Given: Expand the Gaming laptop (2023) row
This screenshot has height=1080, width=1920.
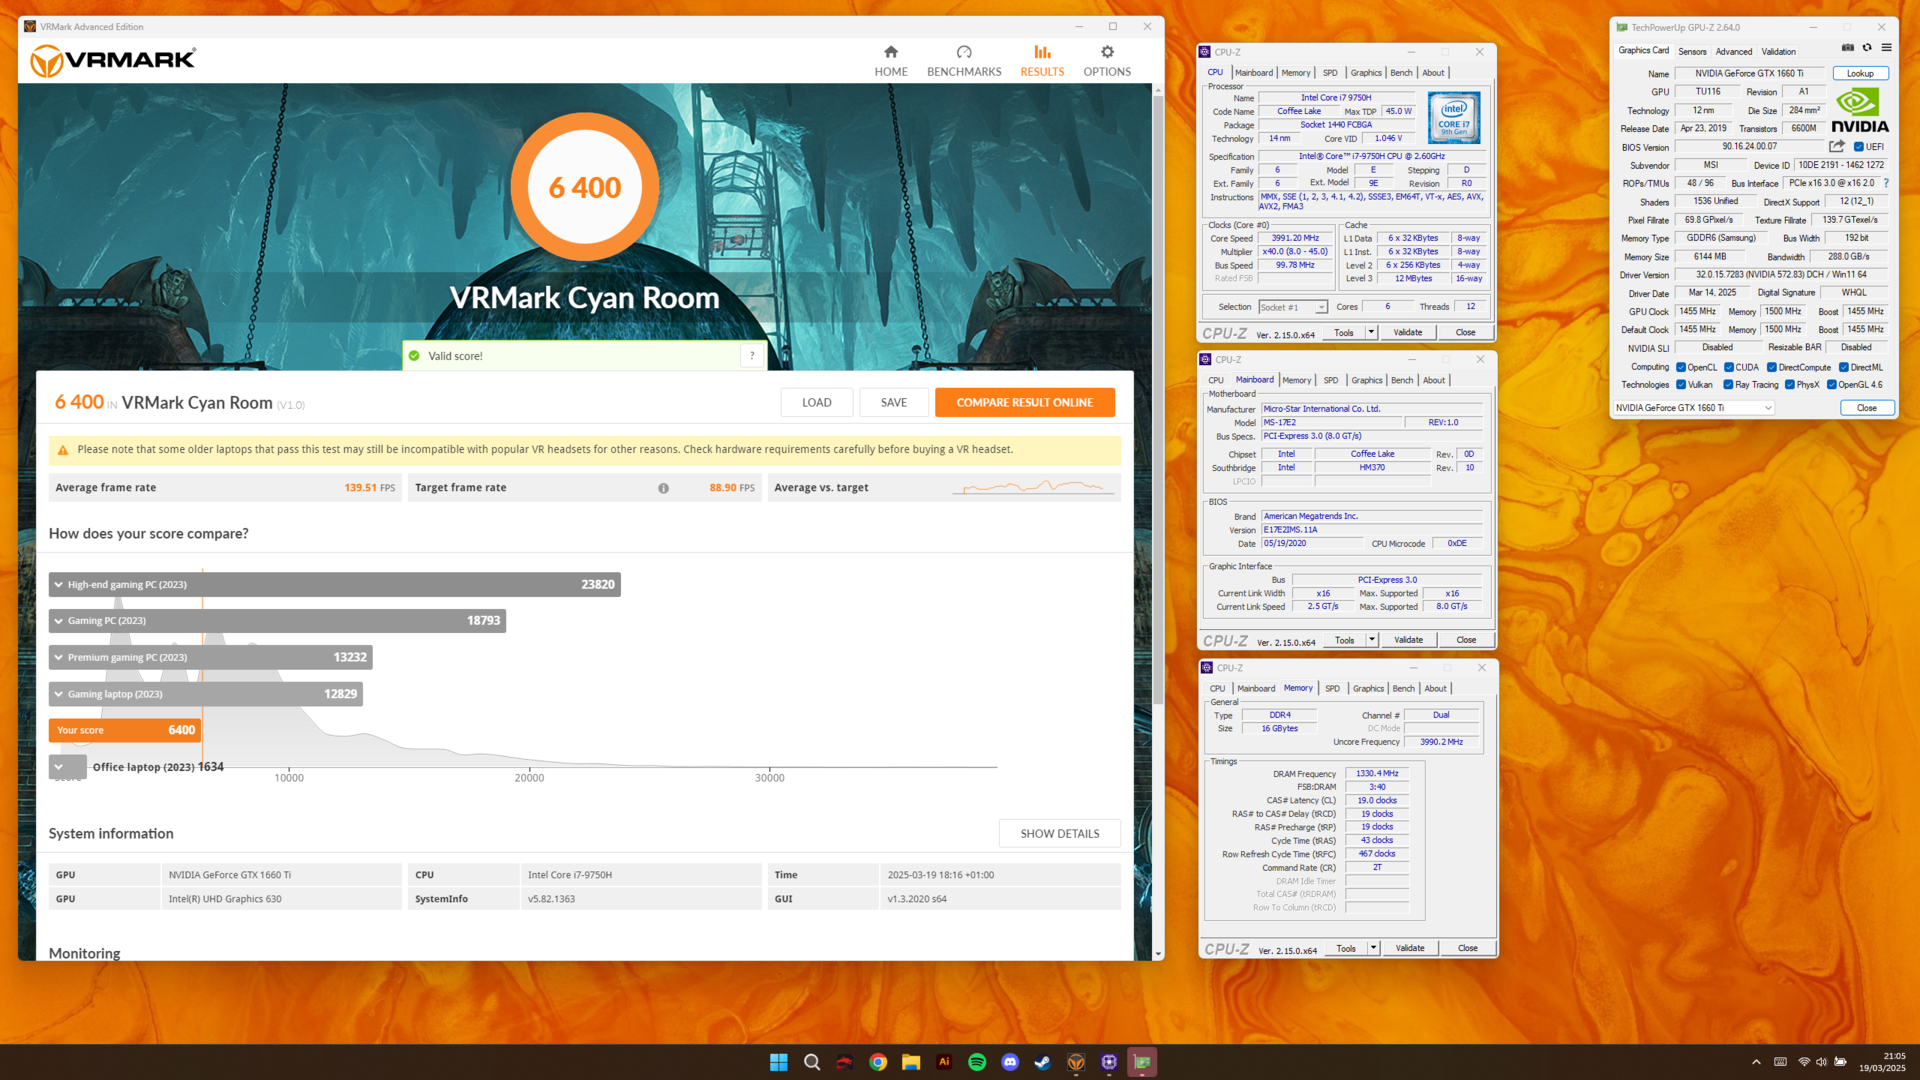Looking at the screenshot, I should (206, 694).
